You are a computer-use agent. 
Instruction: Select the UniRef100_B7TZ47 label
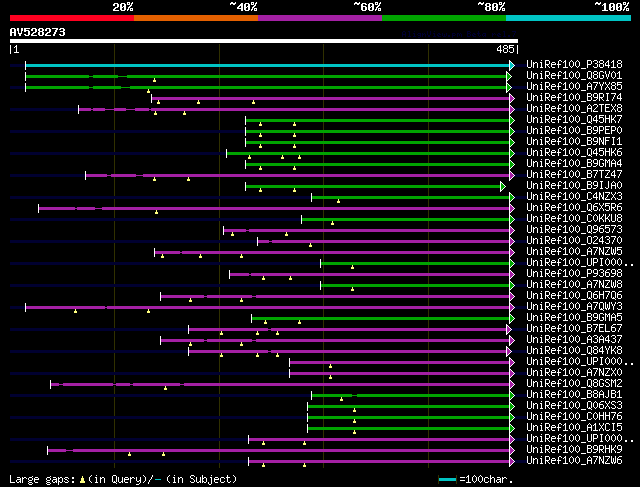click(574, 175)
